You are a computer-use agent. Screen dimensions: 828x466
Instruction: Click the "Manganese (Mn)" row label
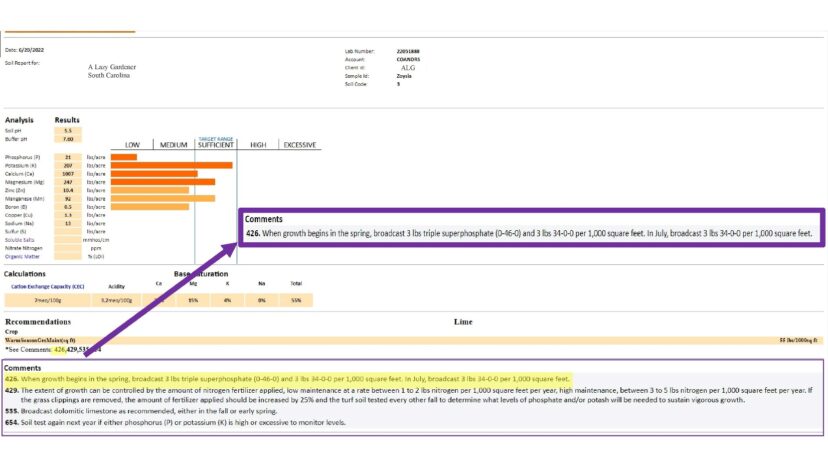24,199
